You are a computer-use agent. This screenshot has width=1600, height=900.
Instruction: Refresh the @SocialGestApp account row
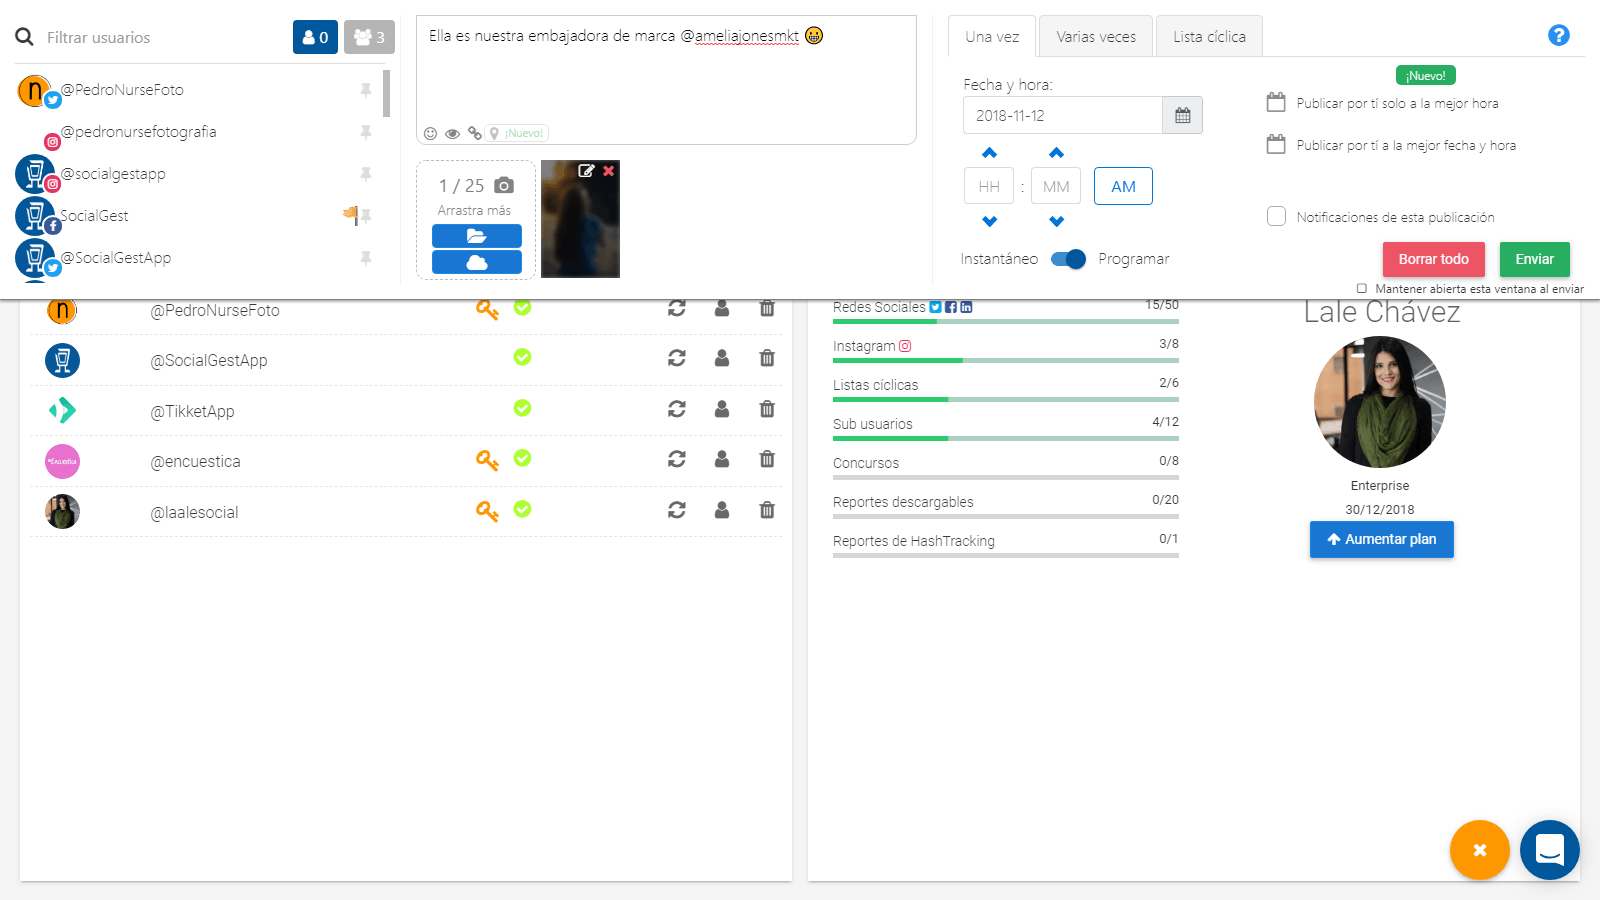[677, 358]
